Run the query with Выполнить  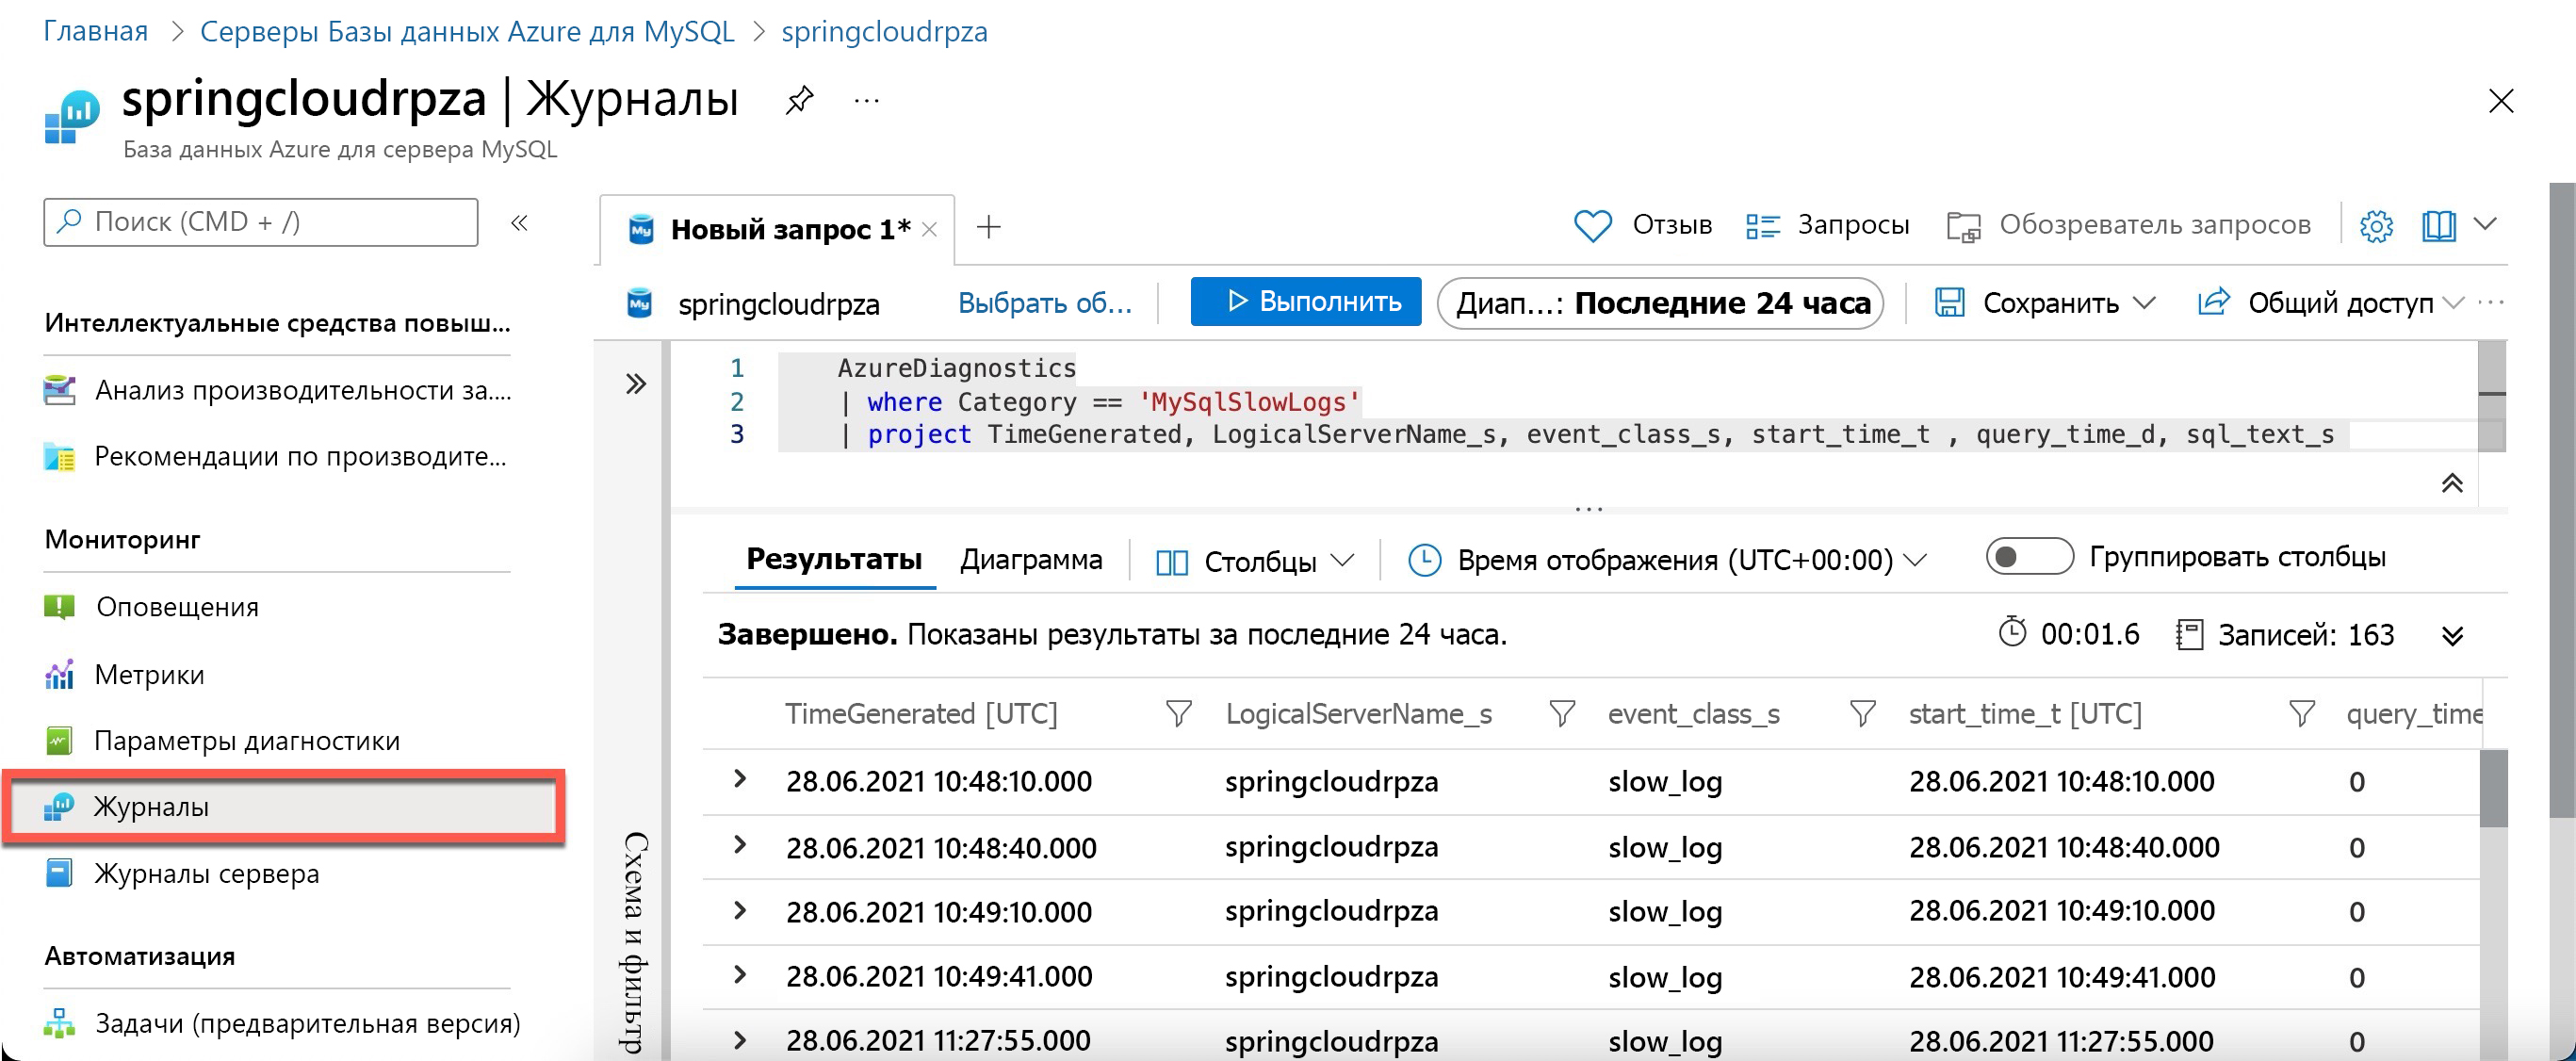1305,301
